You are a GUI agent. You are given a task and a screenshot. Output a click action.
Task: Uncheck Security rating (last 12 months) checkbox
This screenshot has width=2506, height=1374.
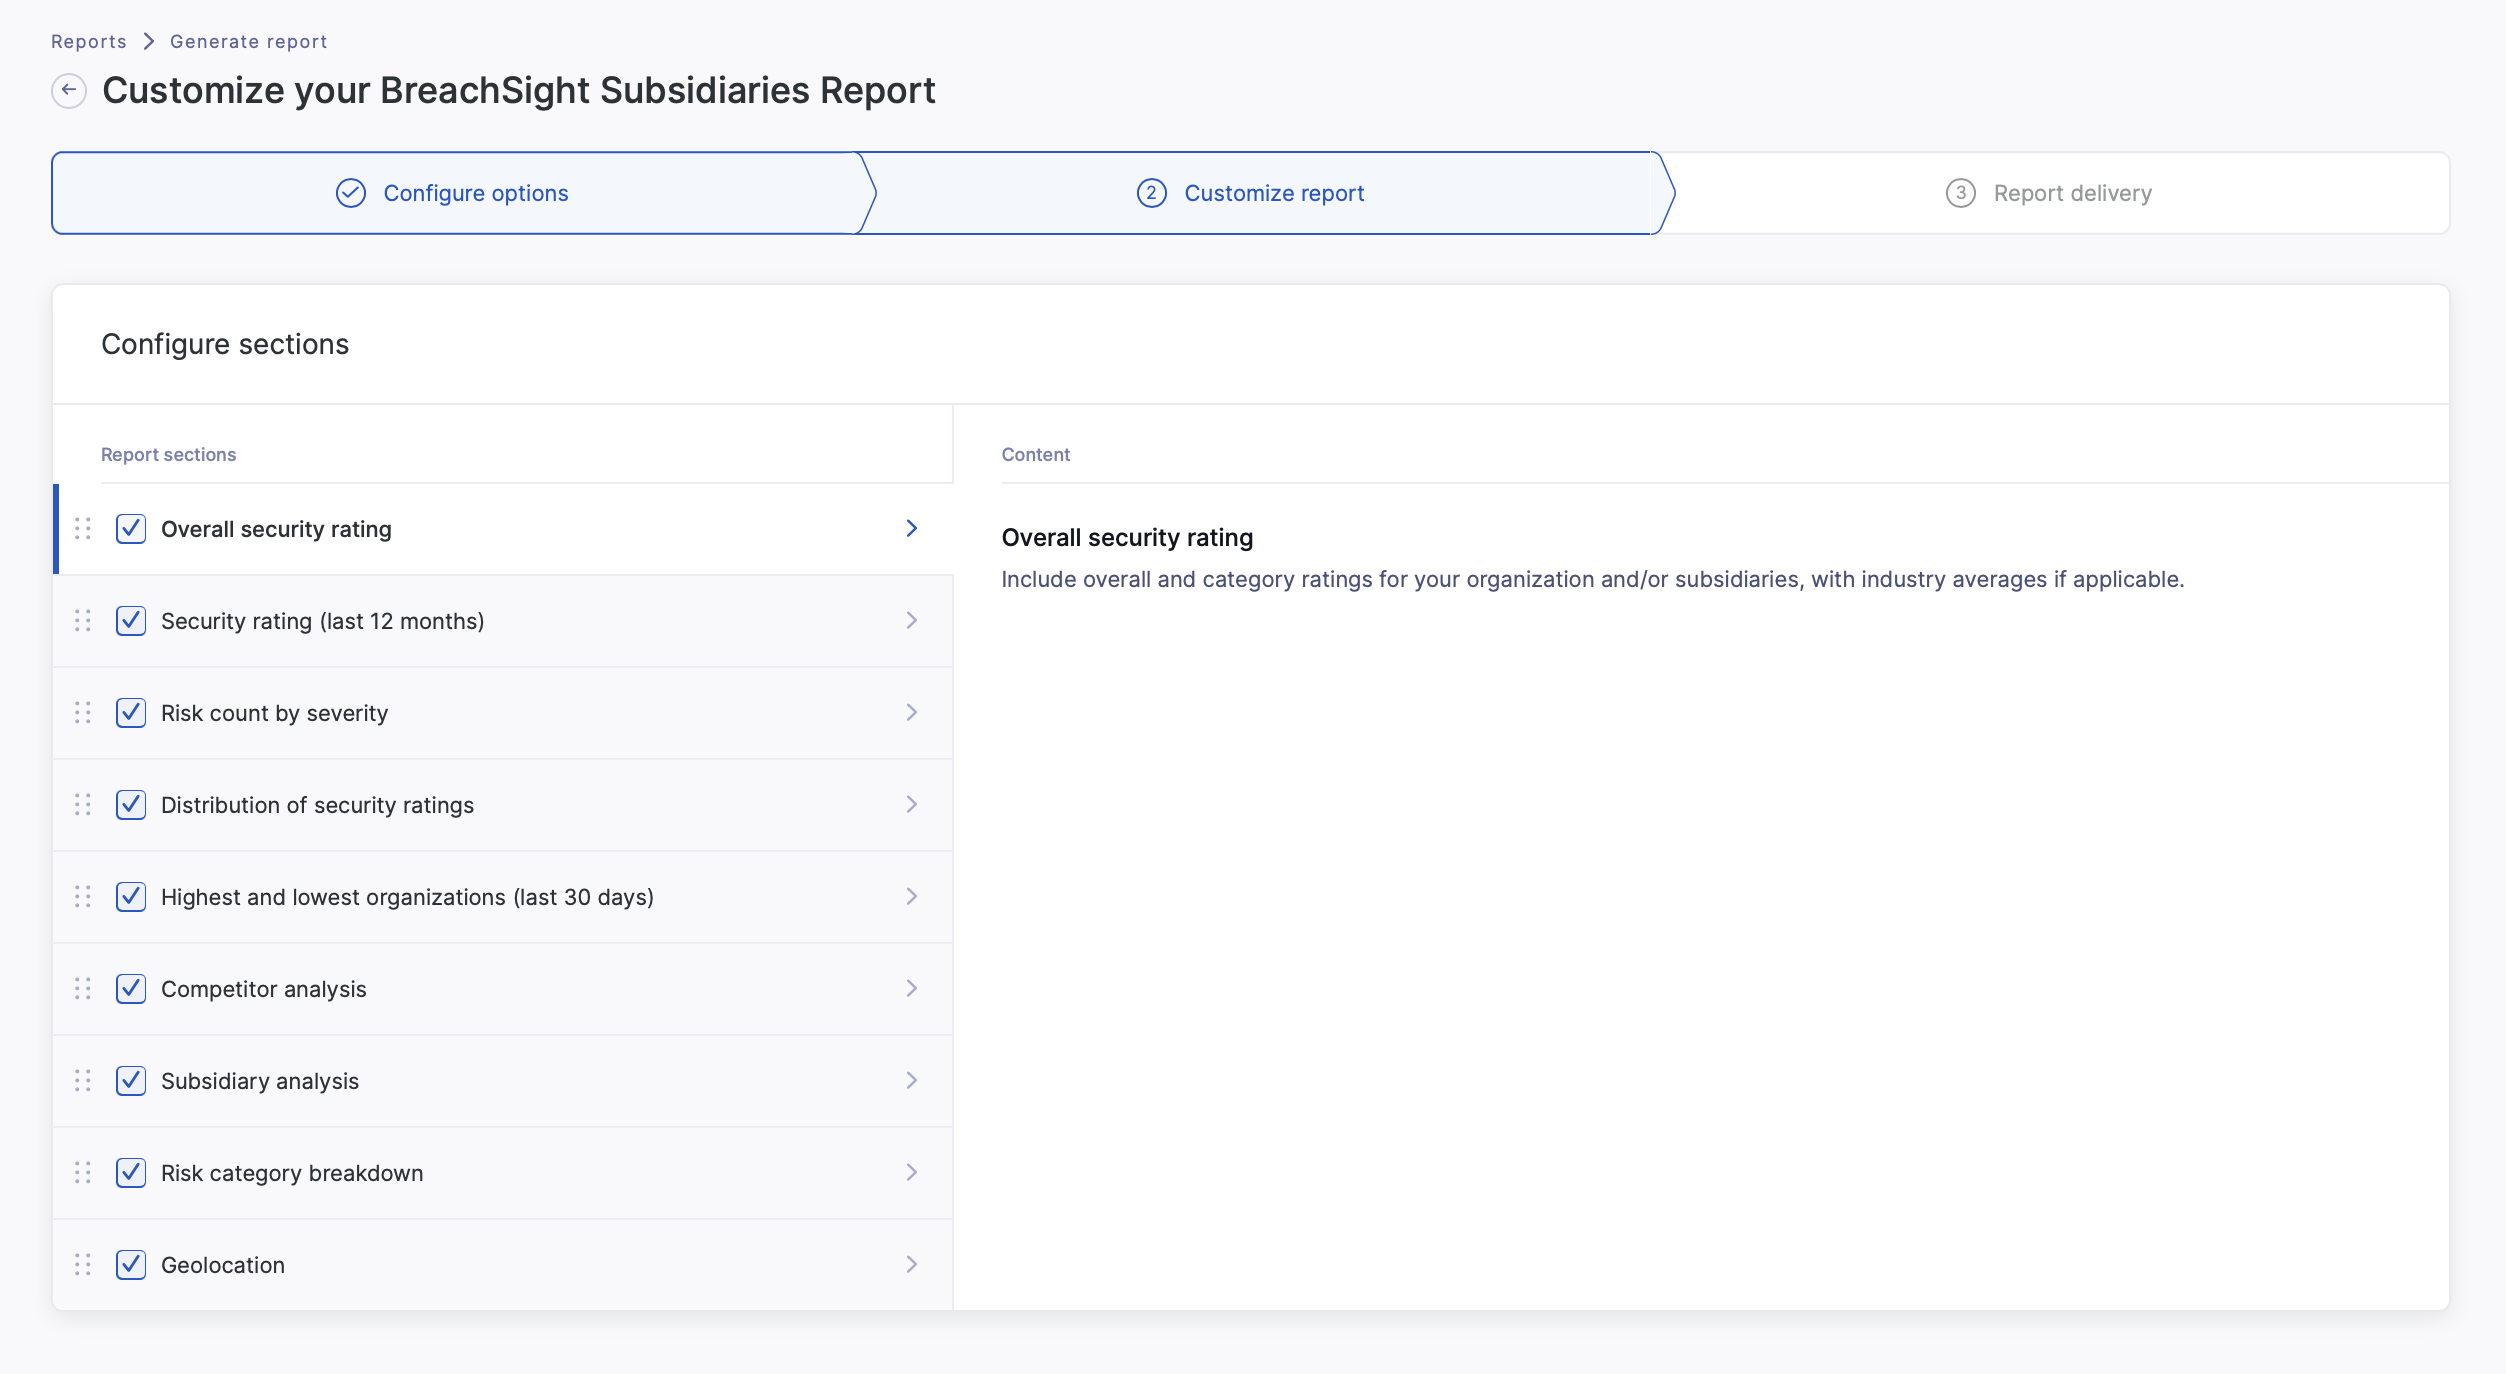[x=131, y=621]
